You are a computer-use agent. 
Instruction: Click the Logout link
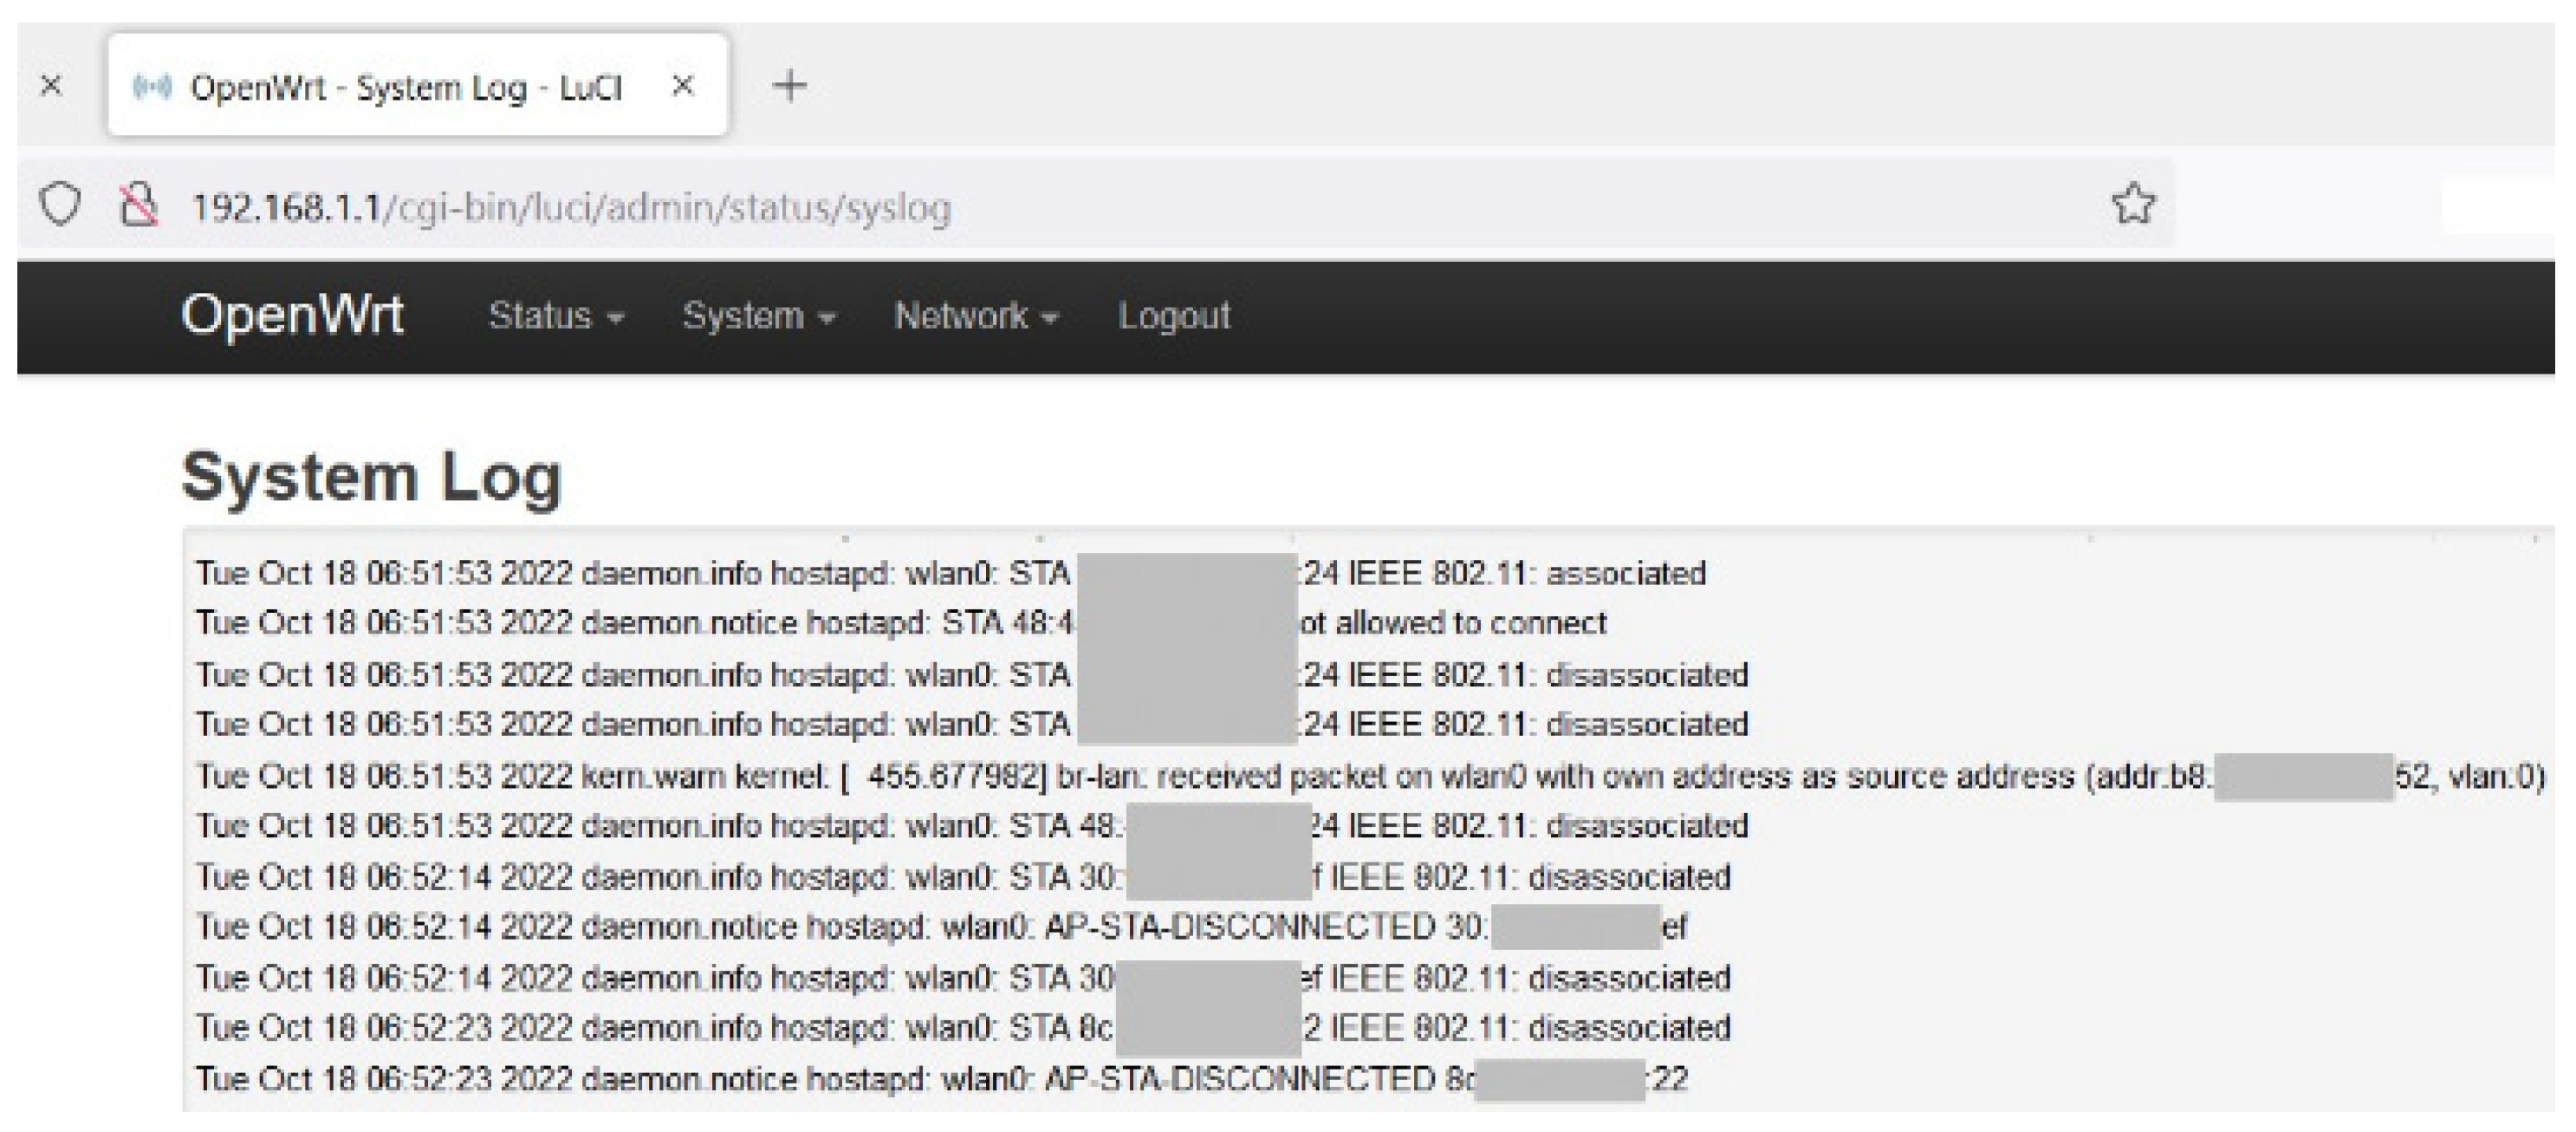(1173, 316)
